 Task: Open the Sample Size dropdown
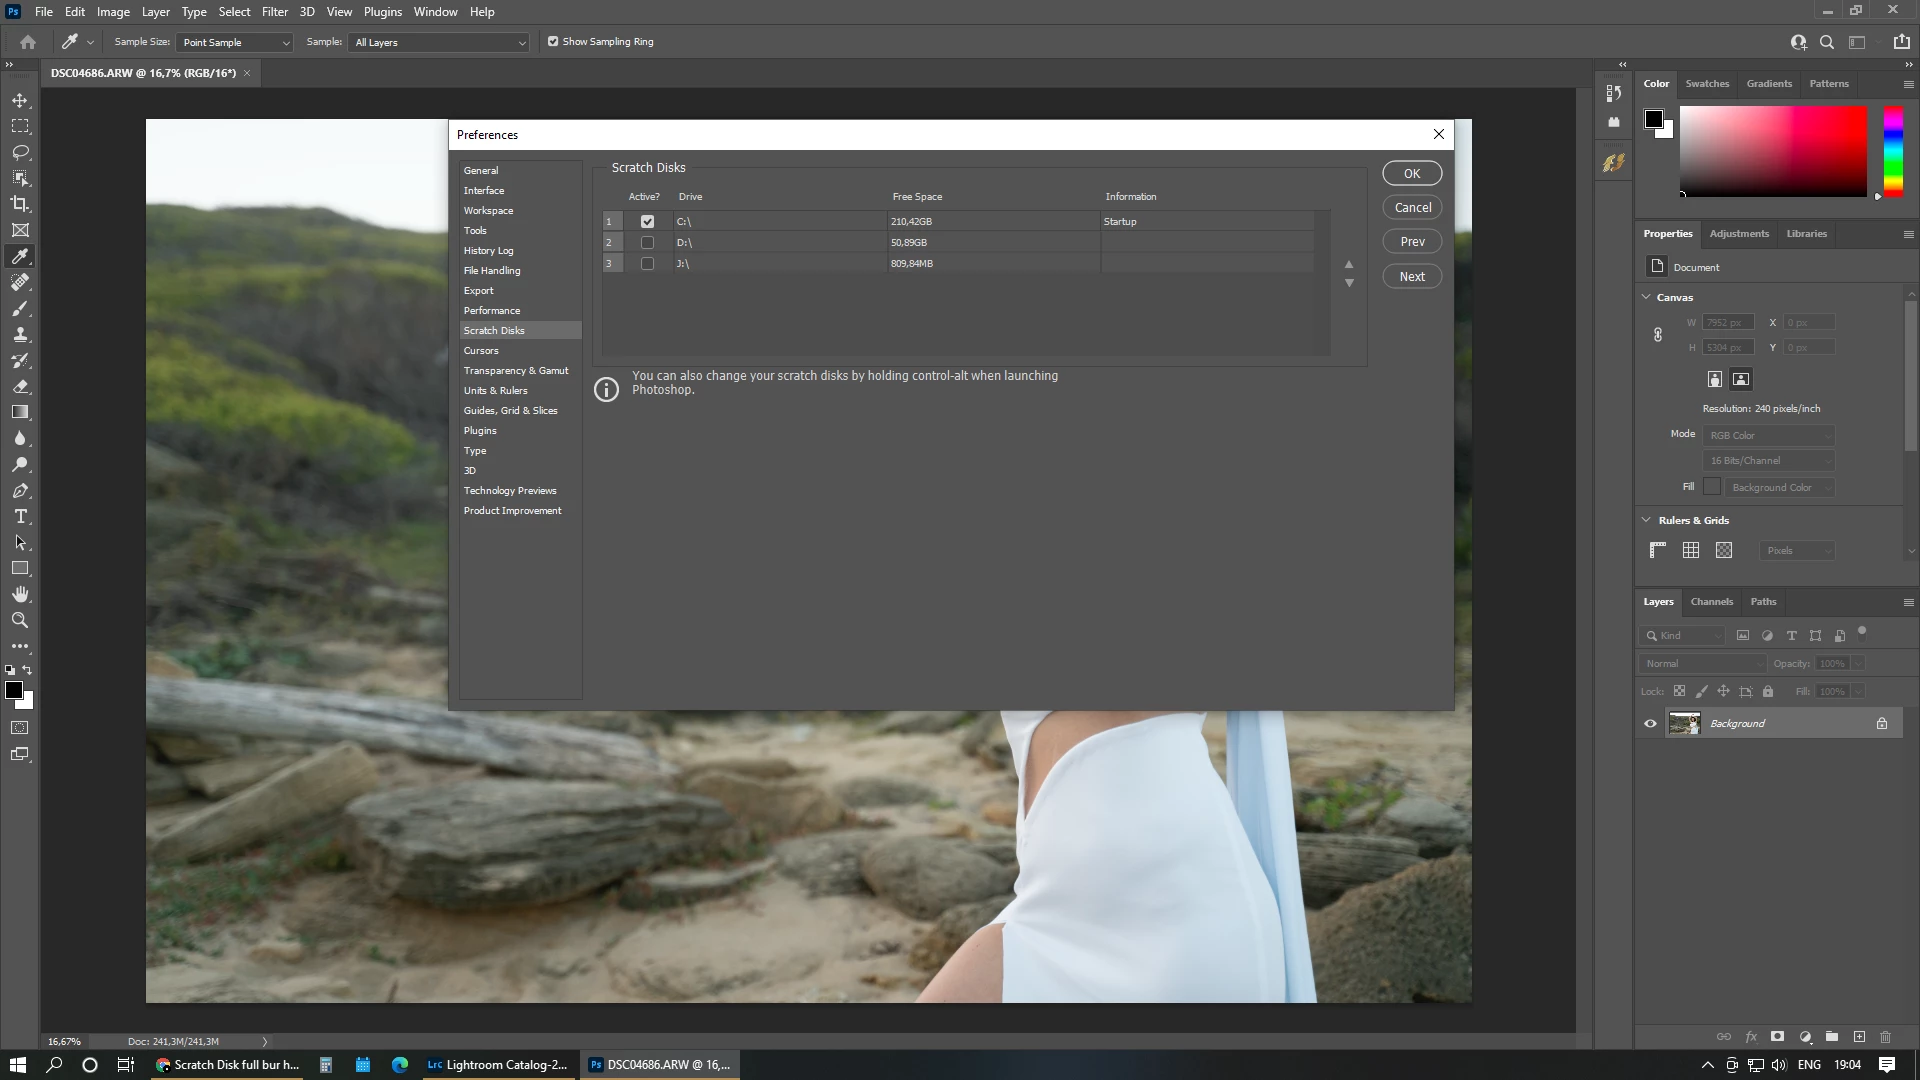(234, 43)
